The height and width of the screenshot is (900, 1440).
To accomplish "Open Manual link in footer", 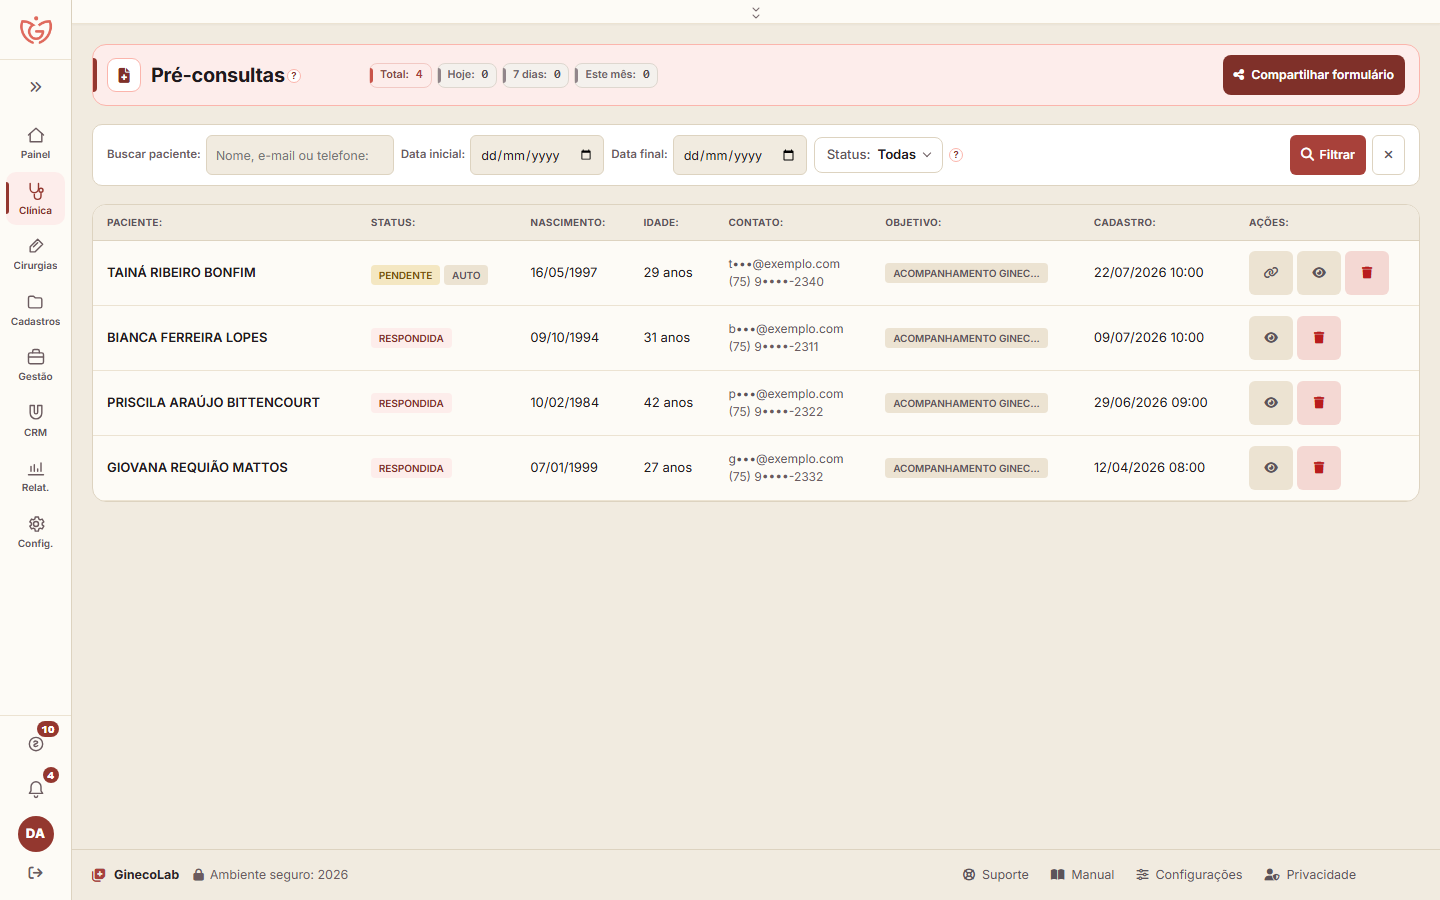I will 1082,875.
